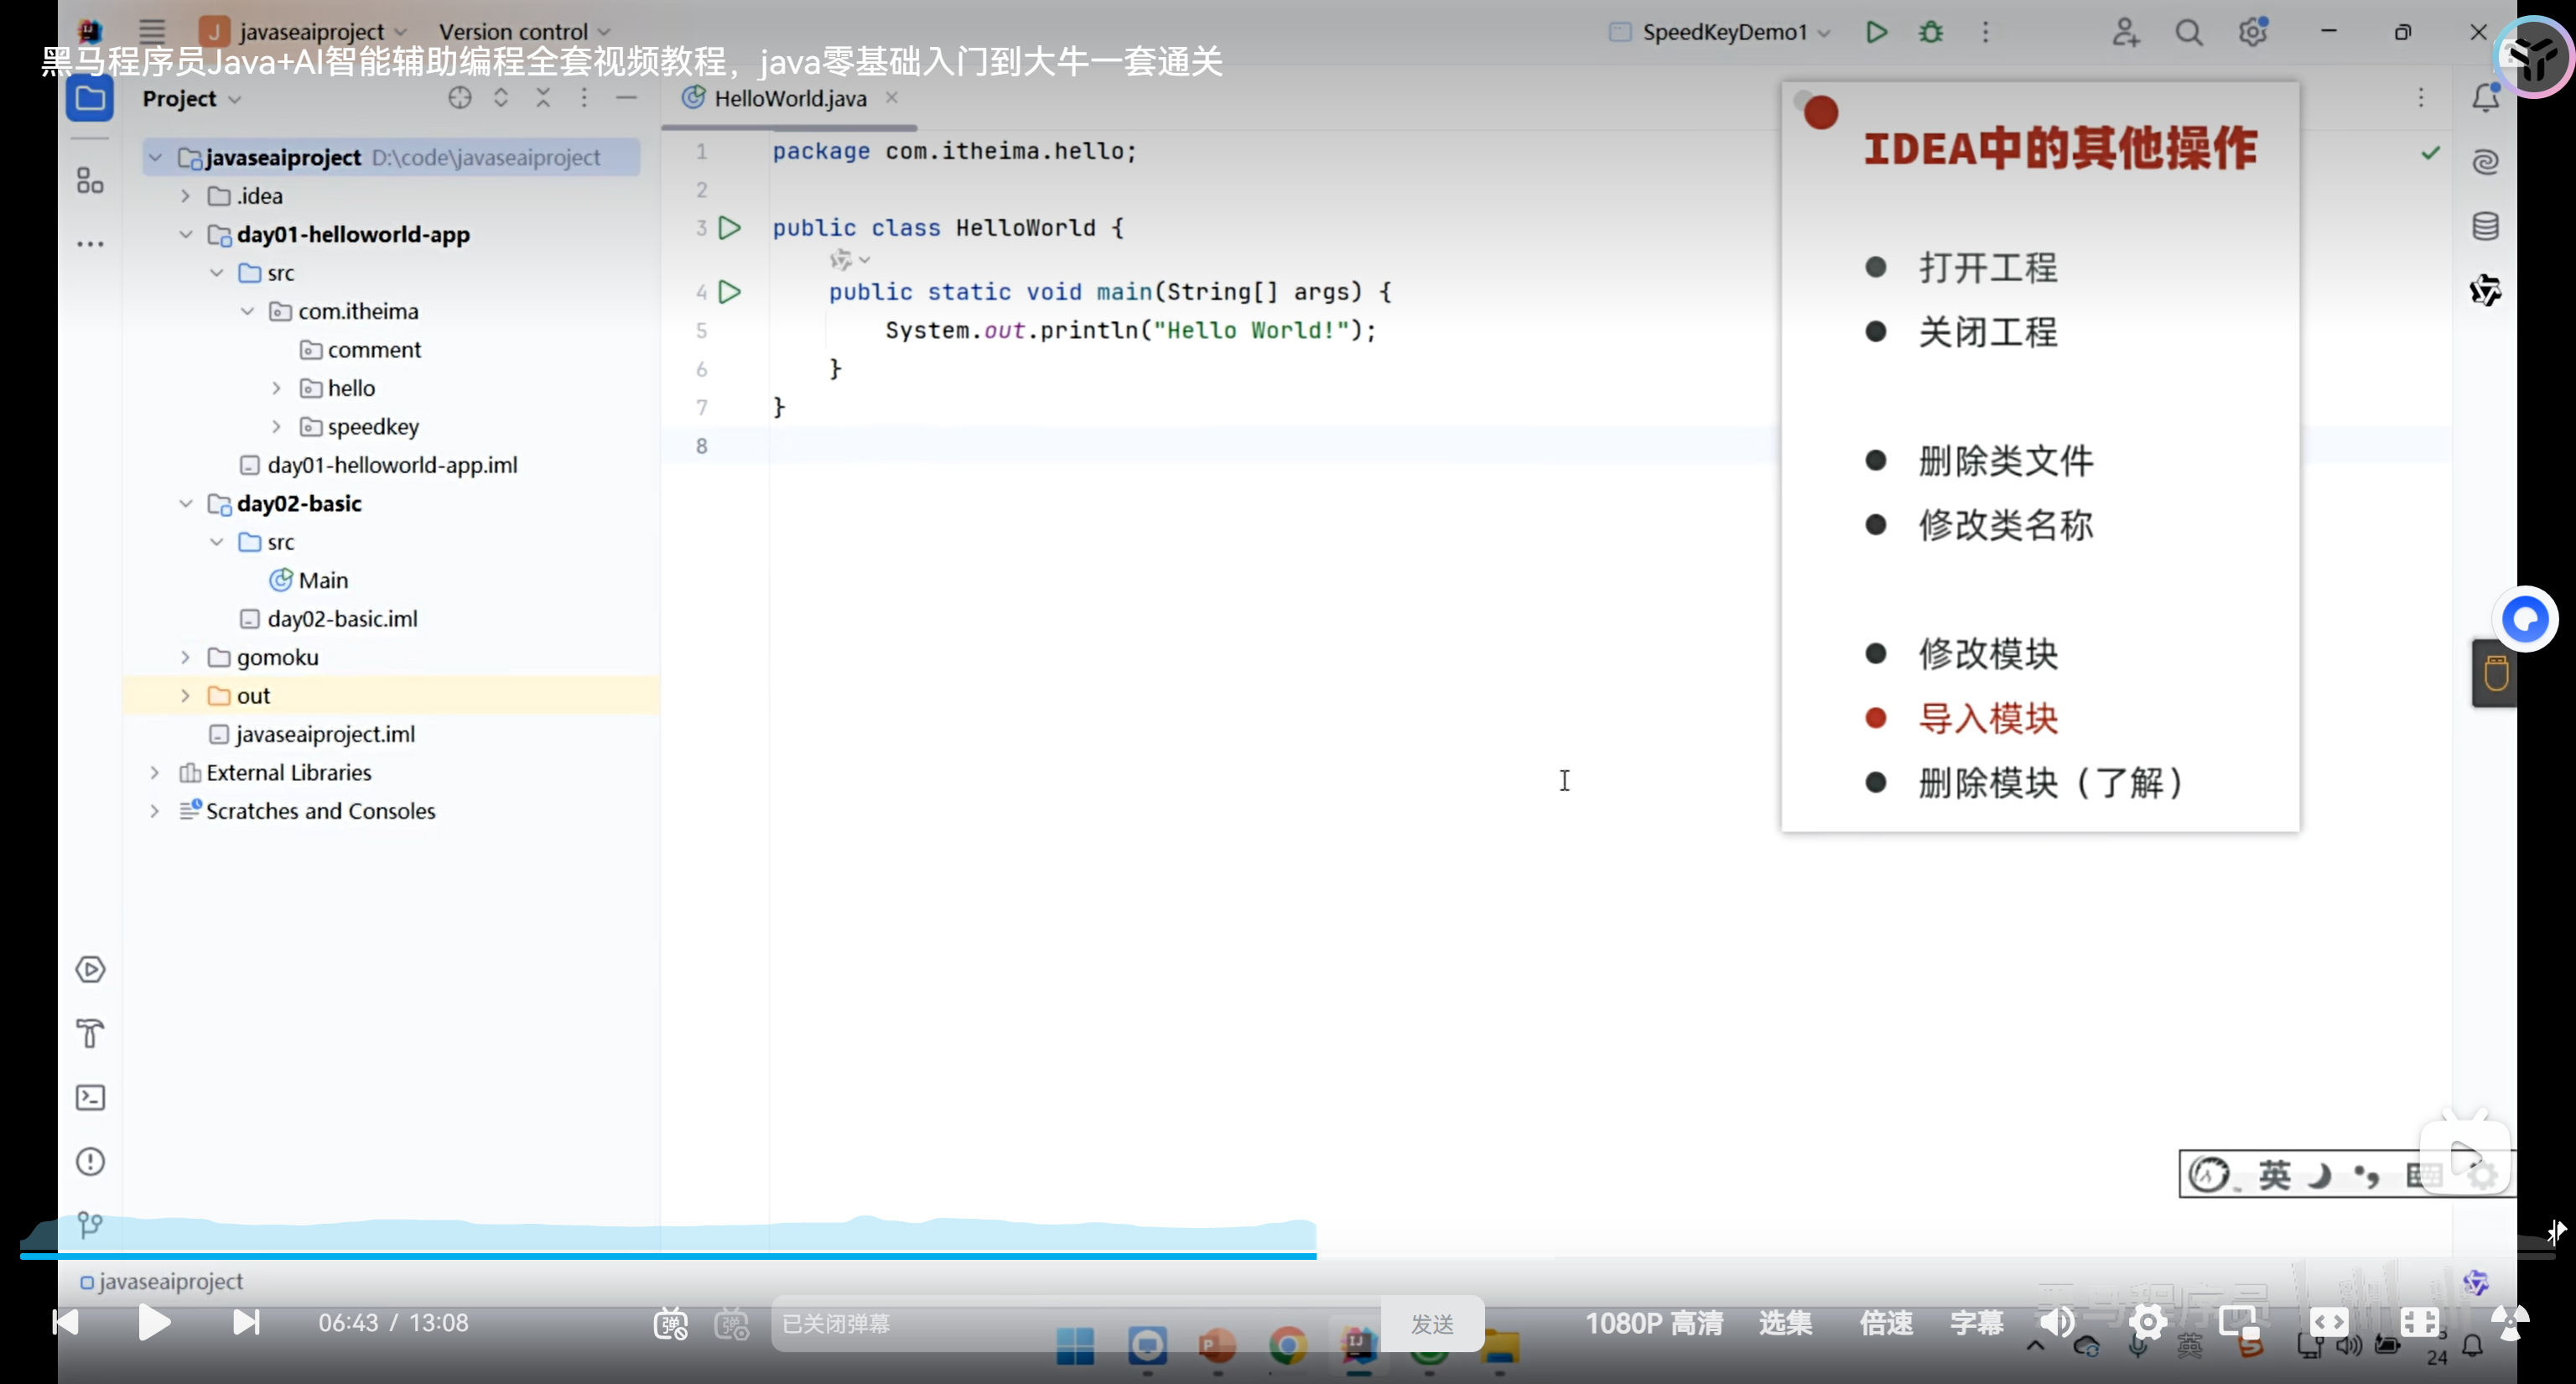Click the 发送 send button
Viewport: 2576px width, 1384px height.
tap(1431, 1323)
